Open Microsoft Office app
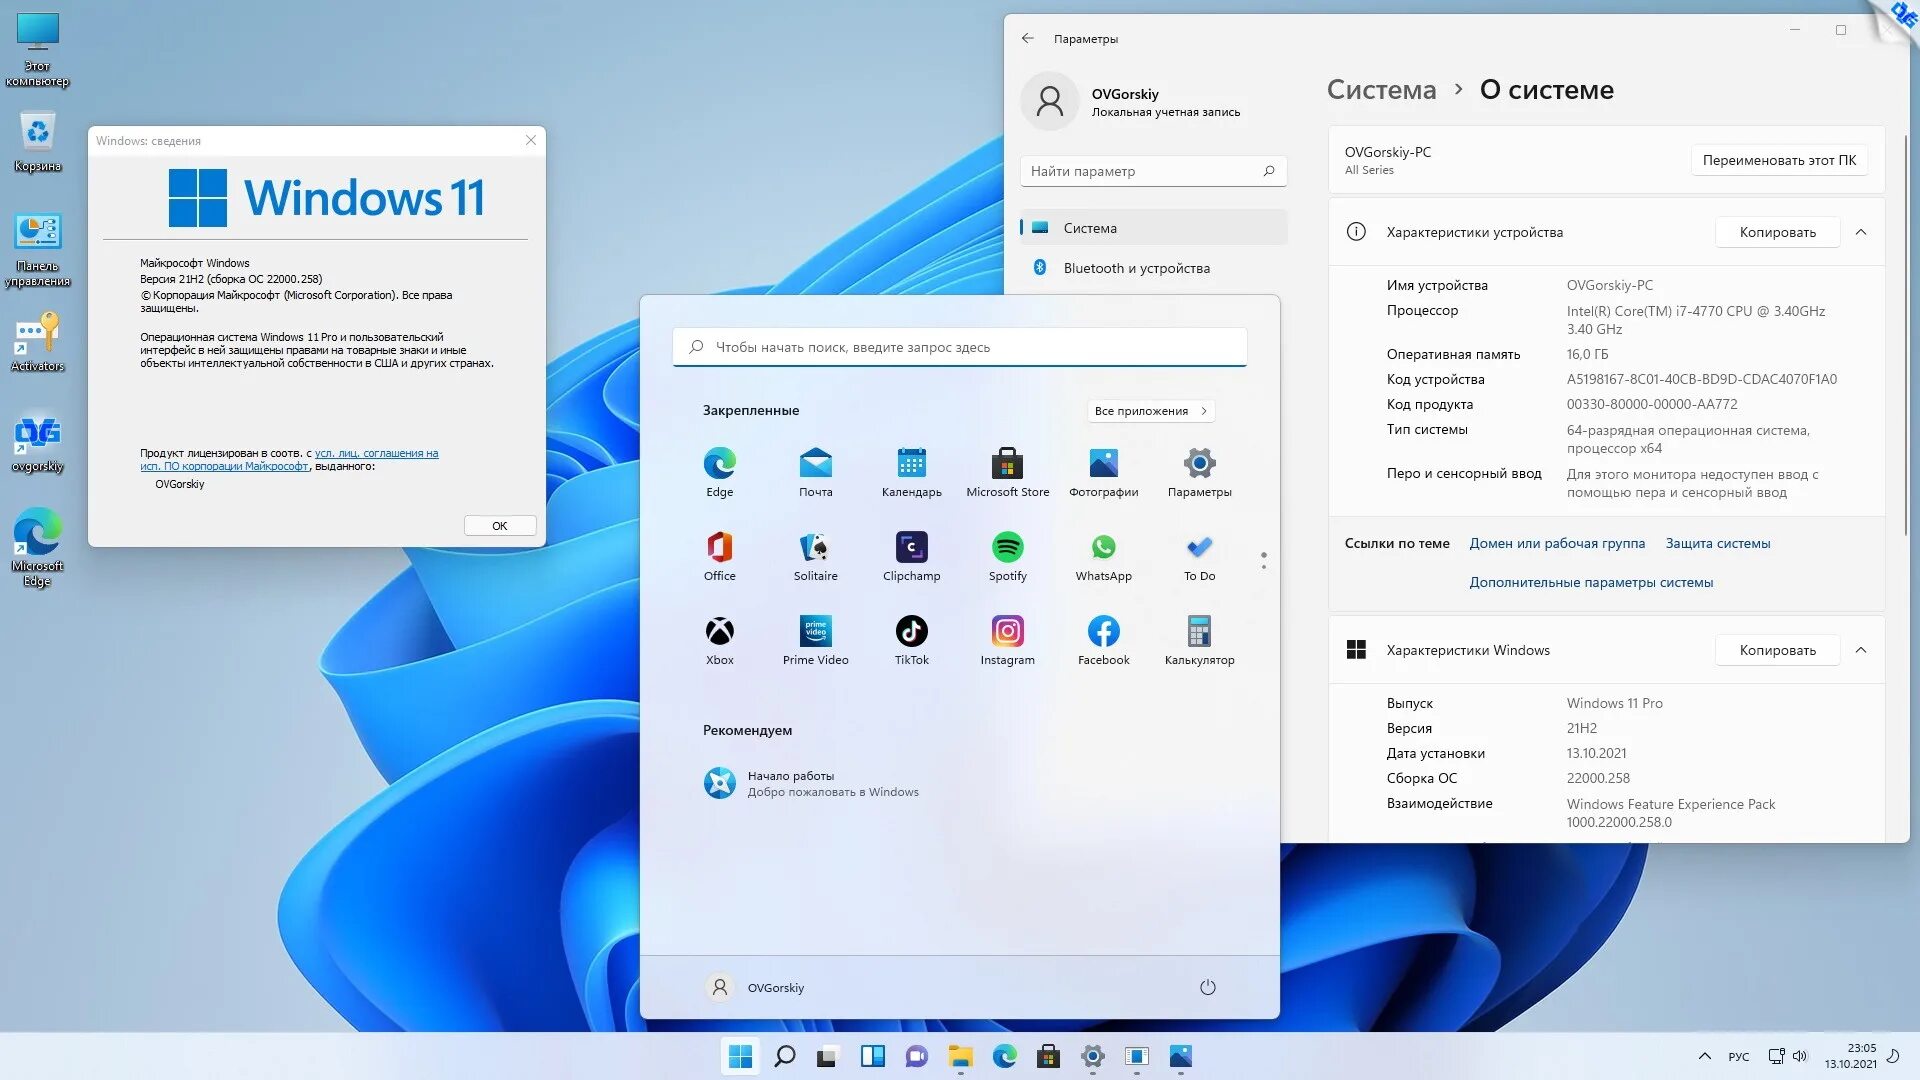 coord(720,546)
